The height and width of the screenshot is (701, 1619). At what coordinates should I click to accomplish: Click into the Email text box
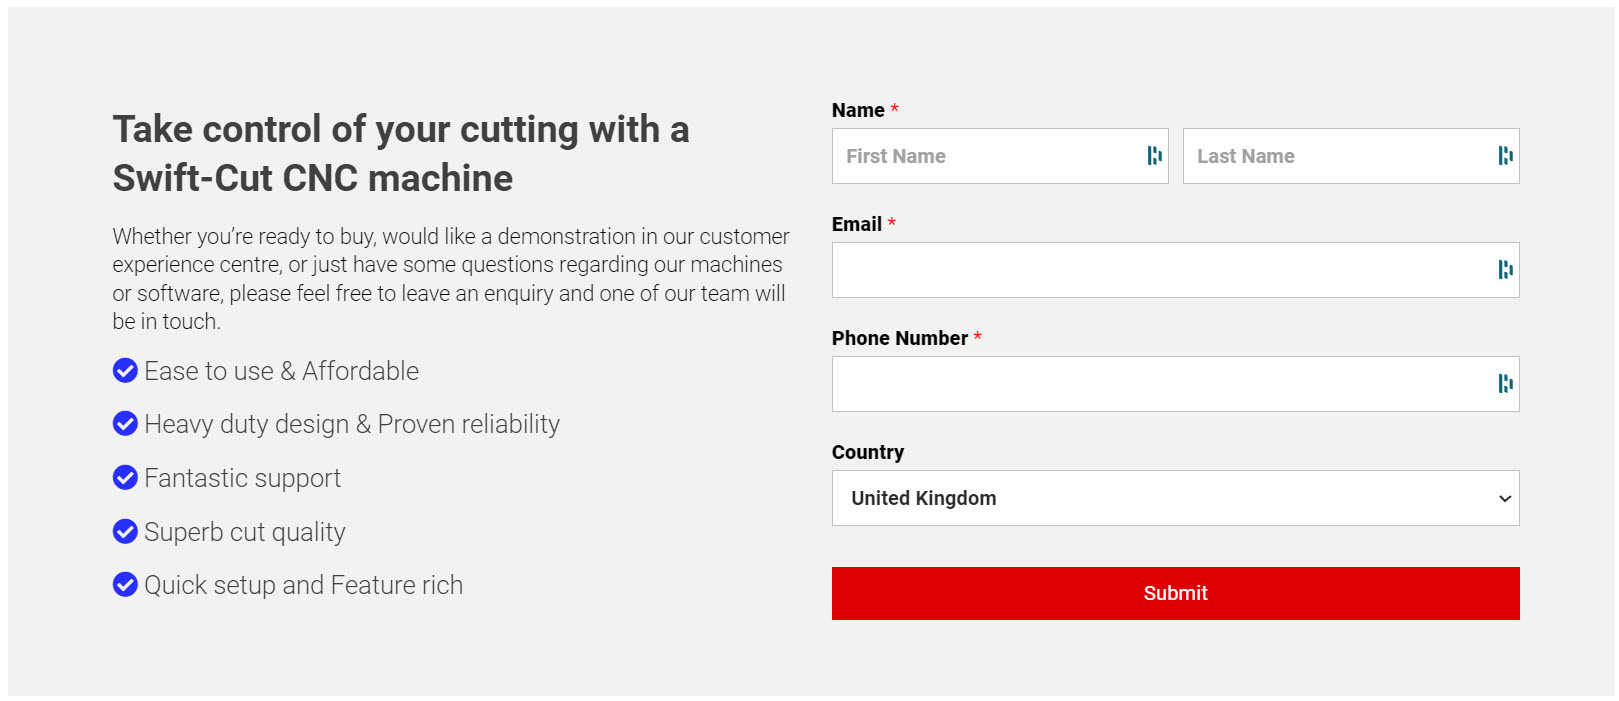[x=1160, y=270]
